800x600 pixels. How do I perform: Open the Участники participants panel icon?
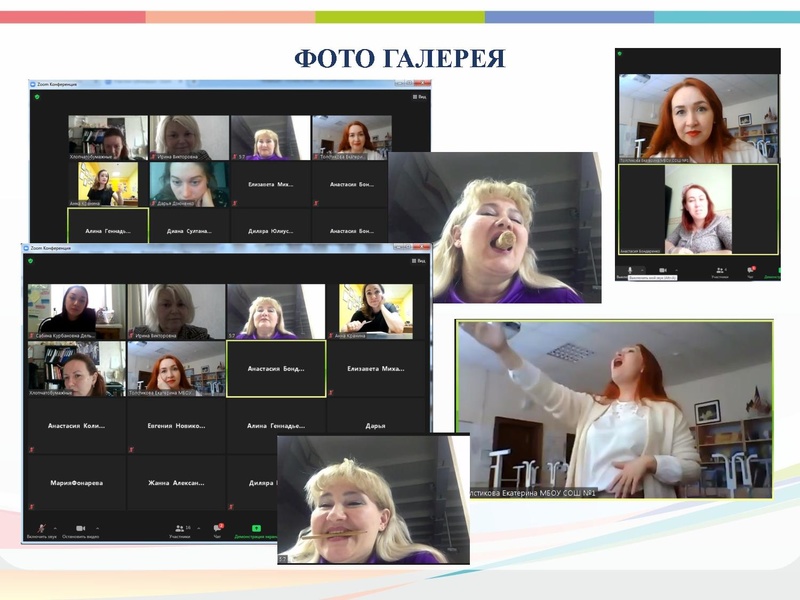179,526
